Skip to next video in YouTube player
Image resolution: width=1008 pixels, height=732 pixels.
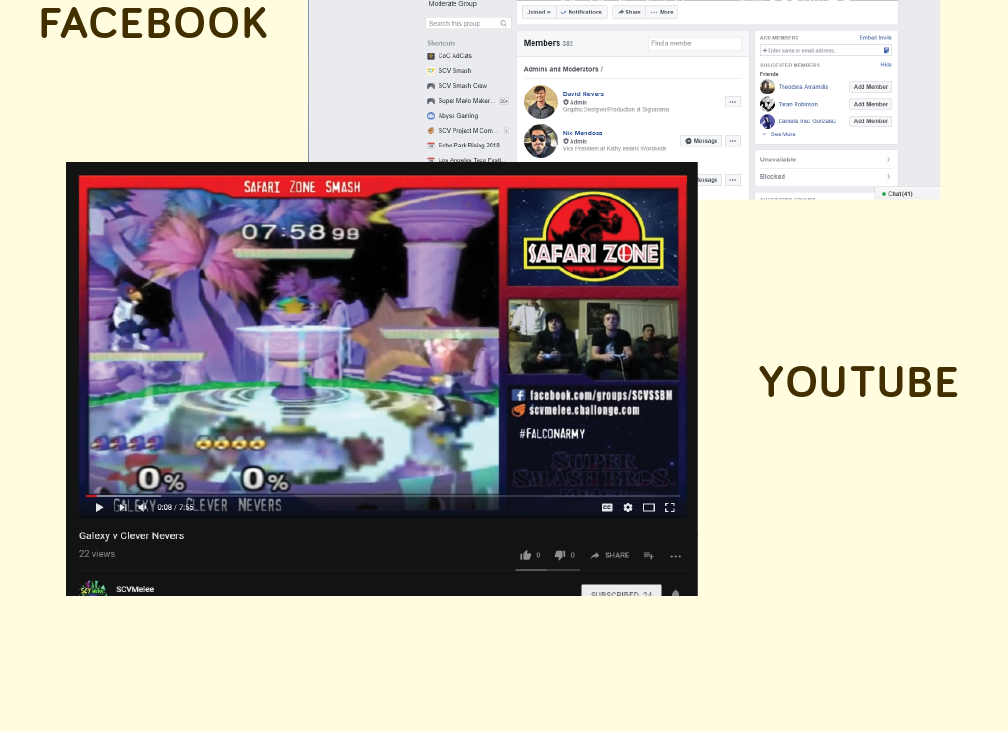point(122,507)
